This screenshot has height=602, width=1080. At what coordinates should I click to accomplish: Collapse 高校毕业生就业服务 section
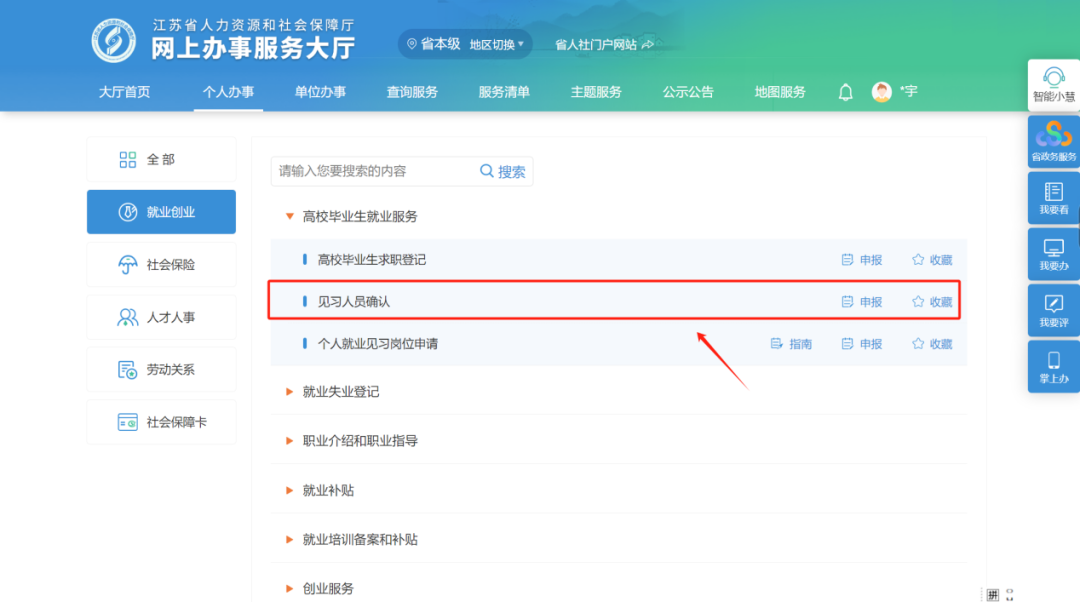click(290, 216)
